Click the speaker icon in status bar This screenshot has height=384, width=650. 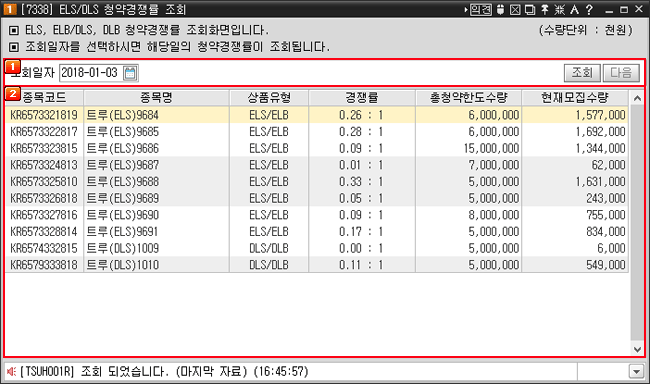click(x=12, y=372)
